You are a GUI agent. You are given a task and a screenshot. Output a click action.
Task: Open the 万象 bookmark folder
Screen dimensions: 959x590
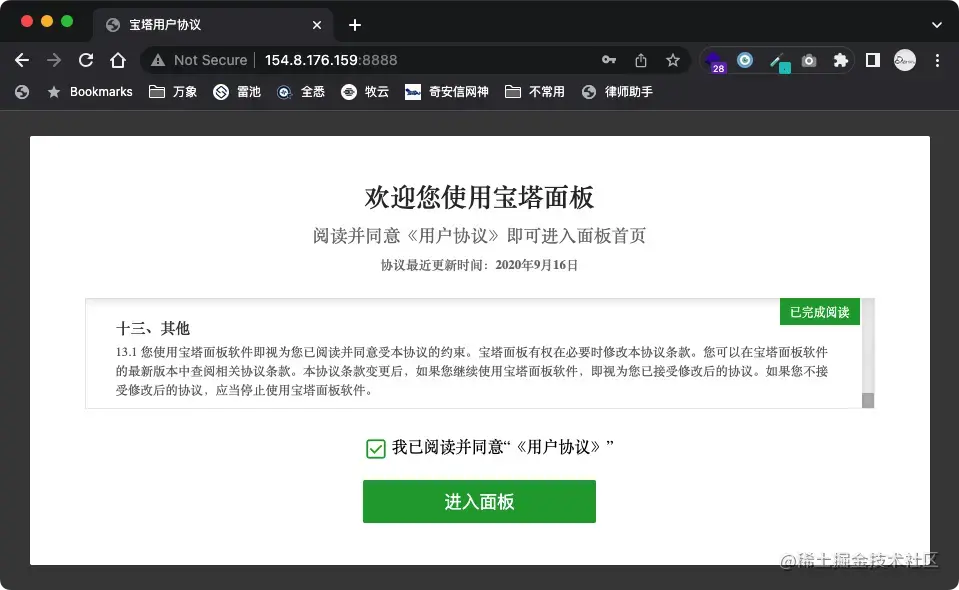[x=173, y=92]
